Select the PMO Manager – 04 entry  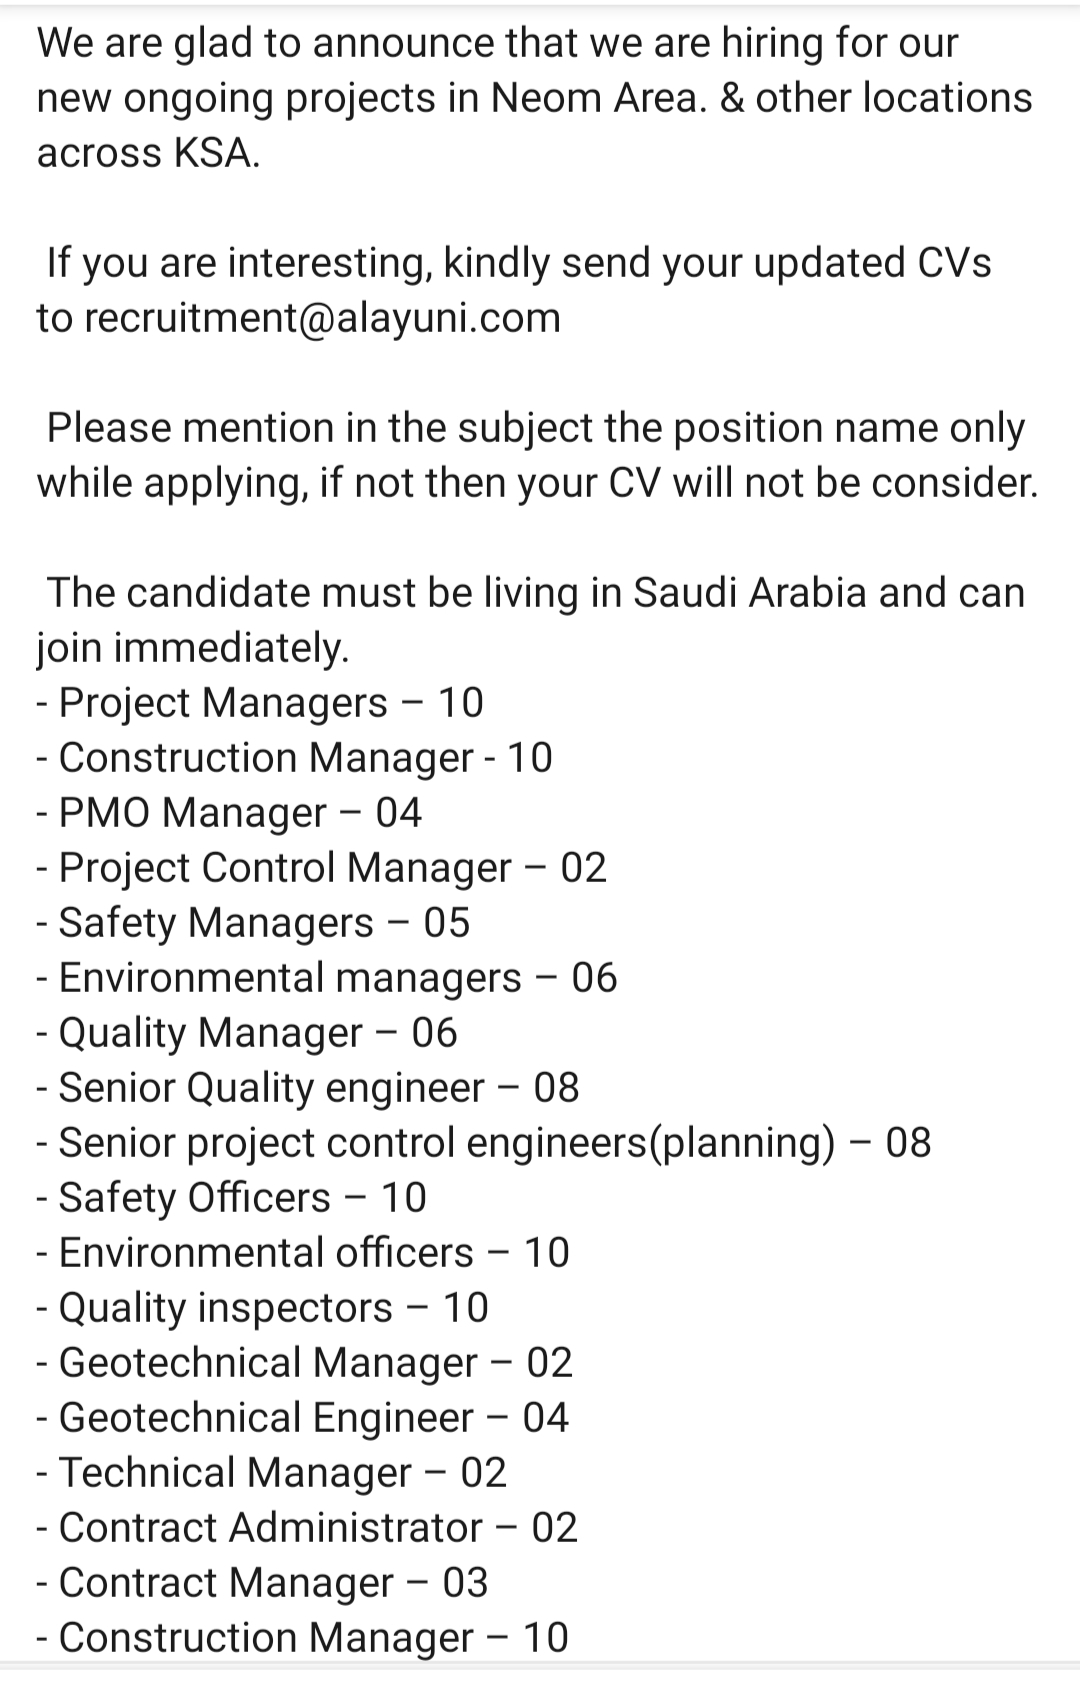pyautogui.click(x=229, y=813)
